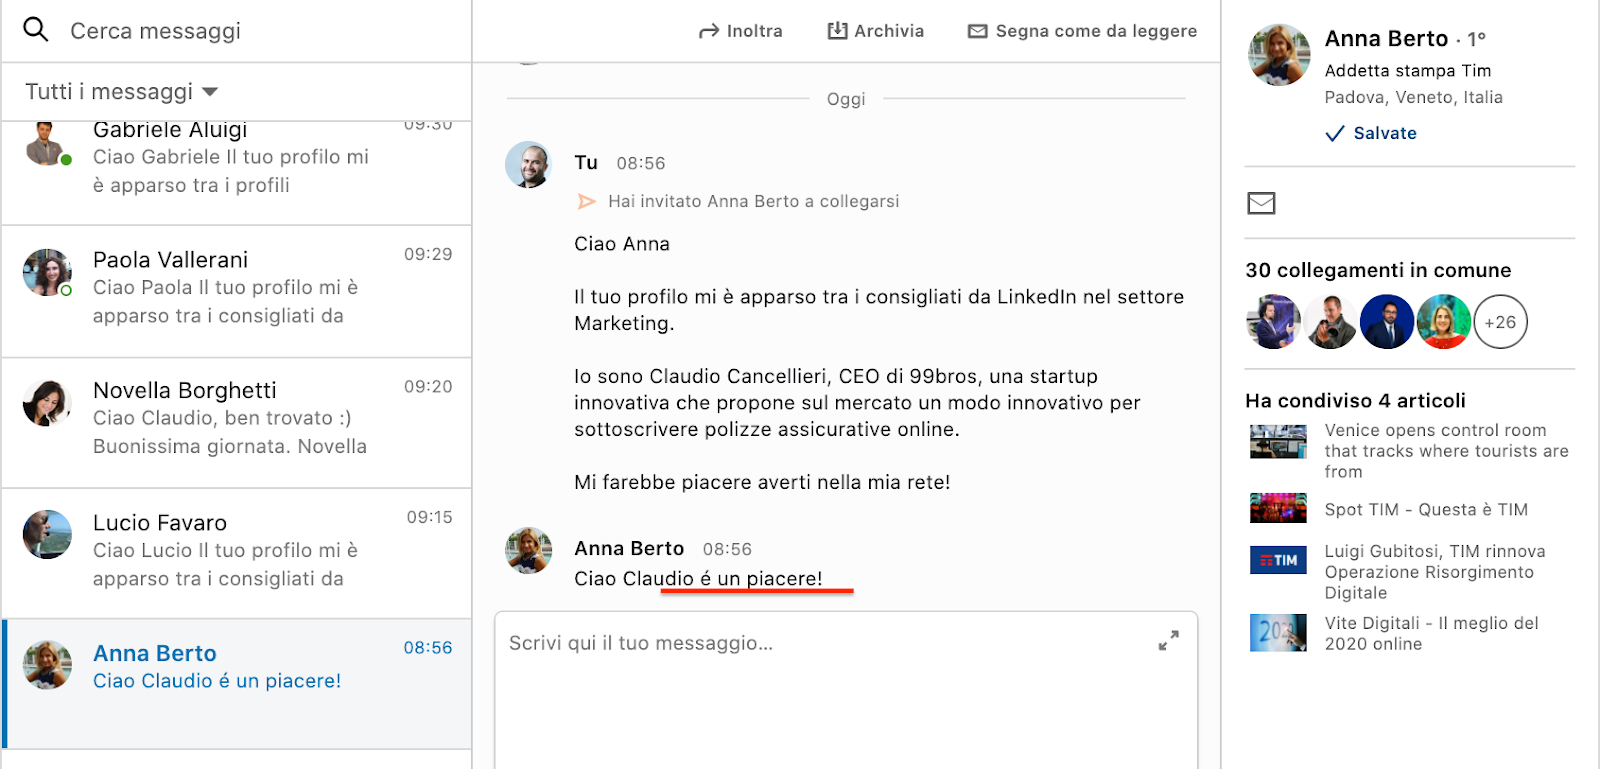Click the Tu sender name in thread
Image resolution: width=1600 pixels, height=769 pixels.
[586, 163]
